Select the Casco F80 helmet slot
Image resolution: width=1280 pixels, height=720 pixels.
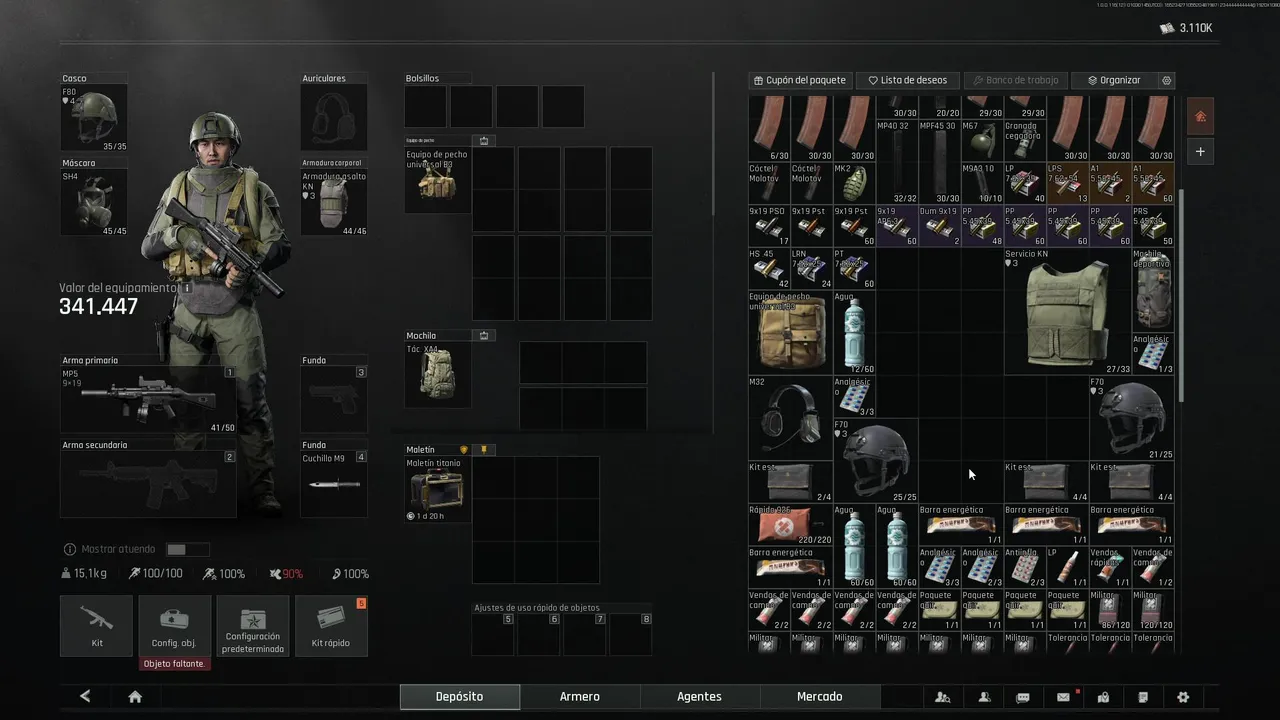(x=94, y=118)
